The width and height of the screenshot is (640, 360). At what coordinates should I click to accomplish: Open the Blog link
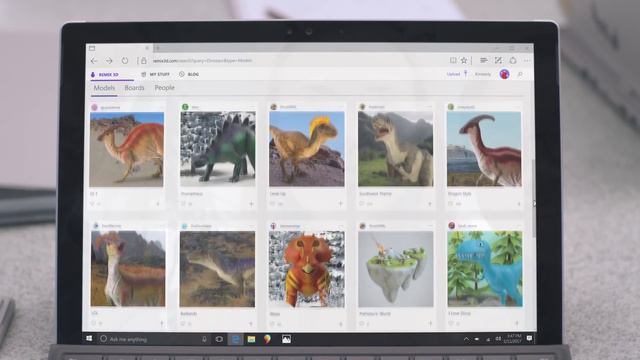pyautogui.click(x=189, y=74)
